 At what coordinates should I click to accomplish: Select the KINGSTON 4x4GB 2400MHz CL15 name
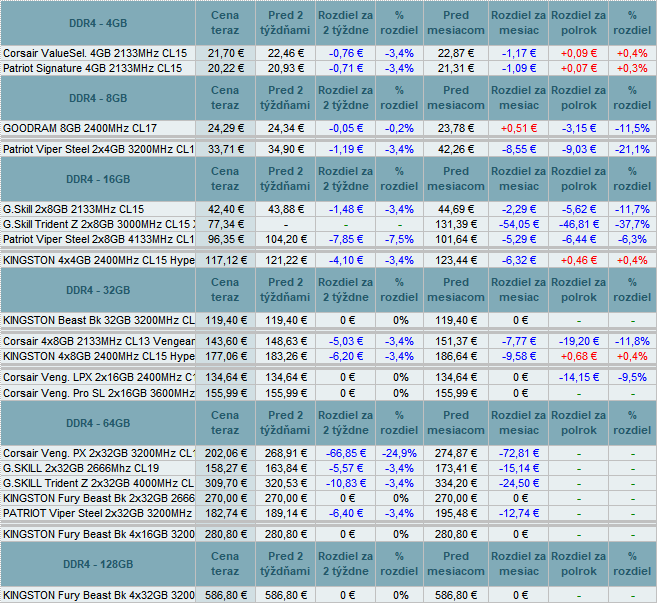coord(98,260)
